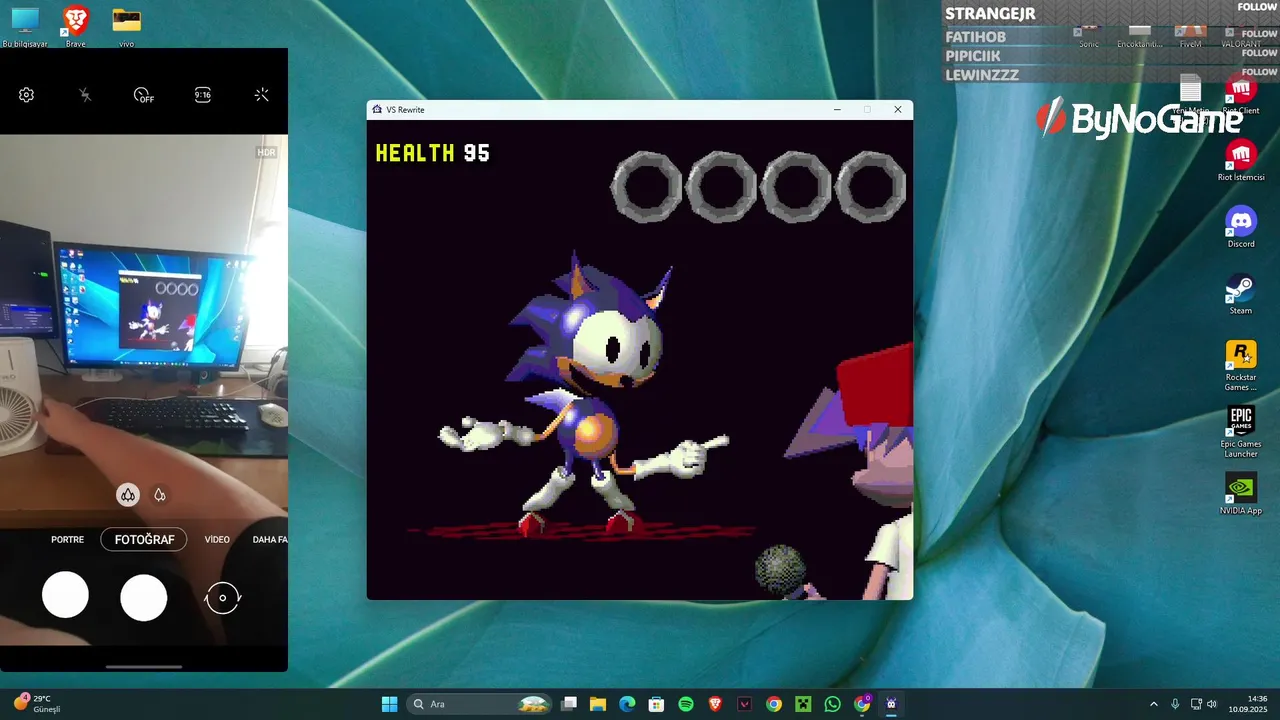
Task: Open the gallery preview circle
Action: coord(65,595)
